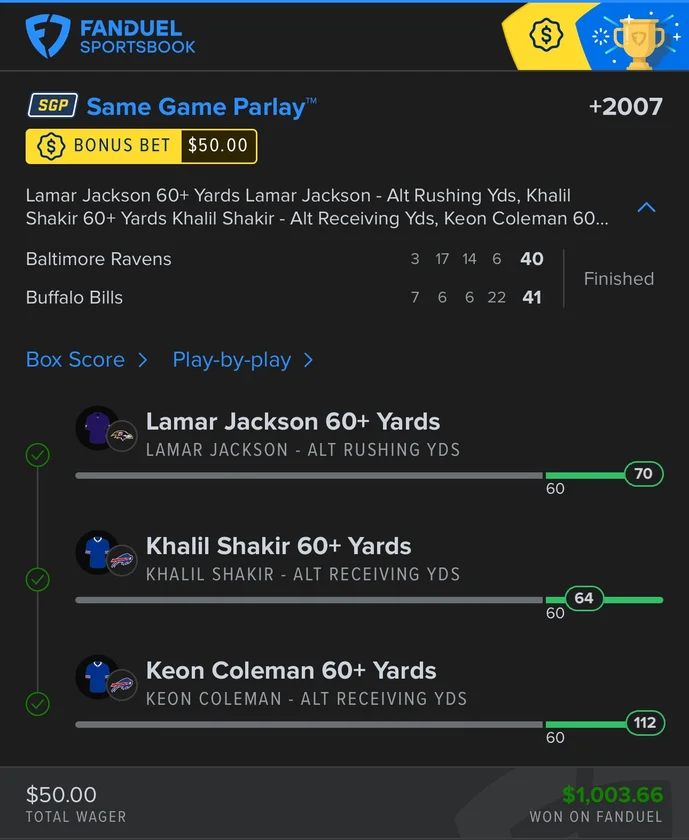The width and height of the screenshot is (689, 840).
Task: Collapse the parlay legs with the up chevron
Action: [647, 208]
